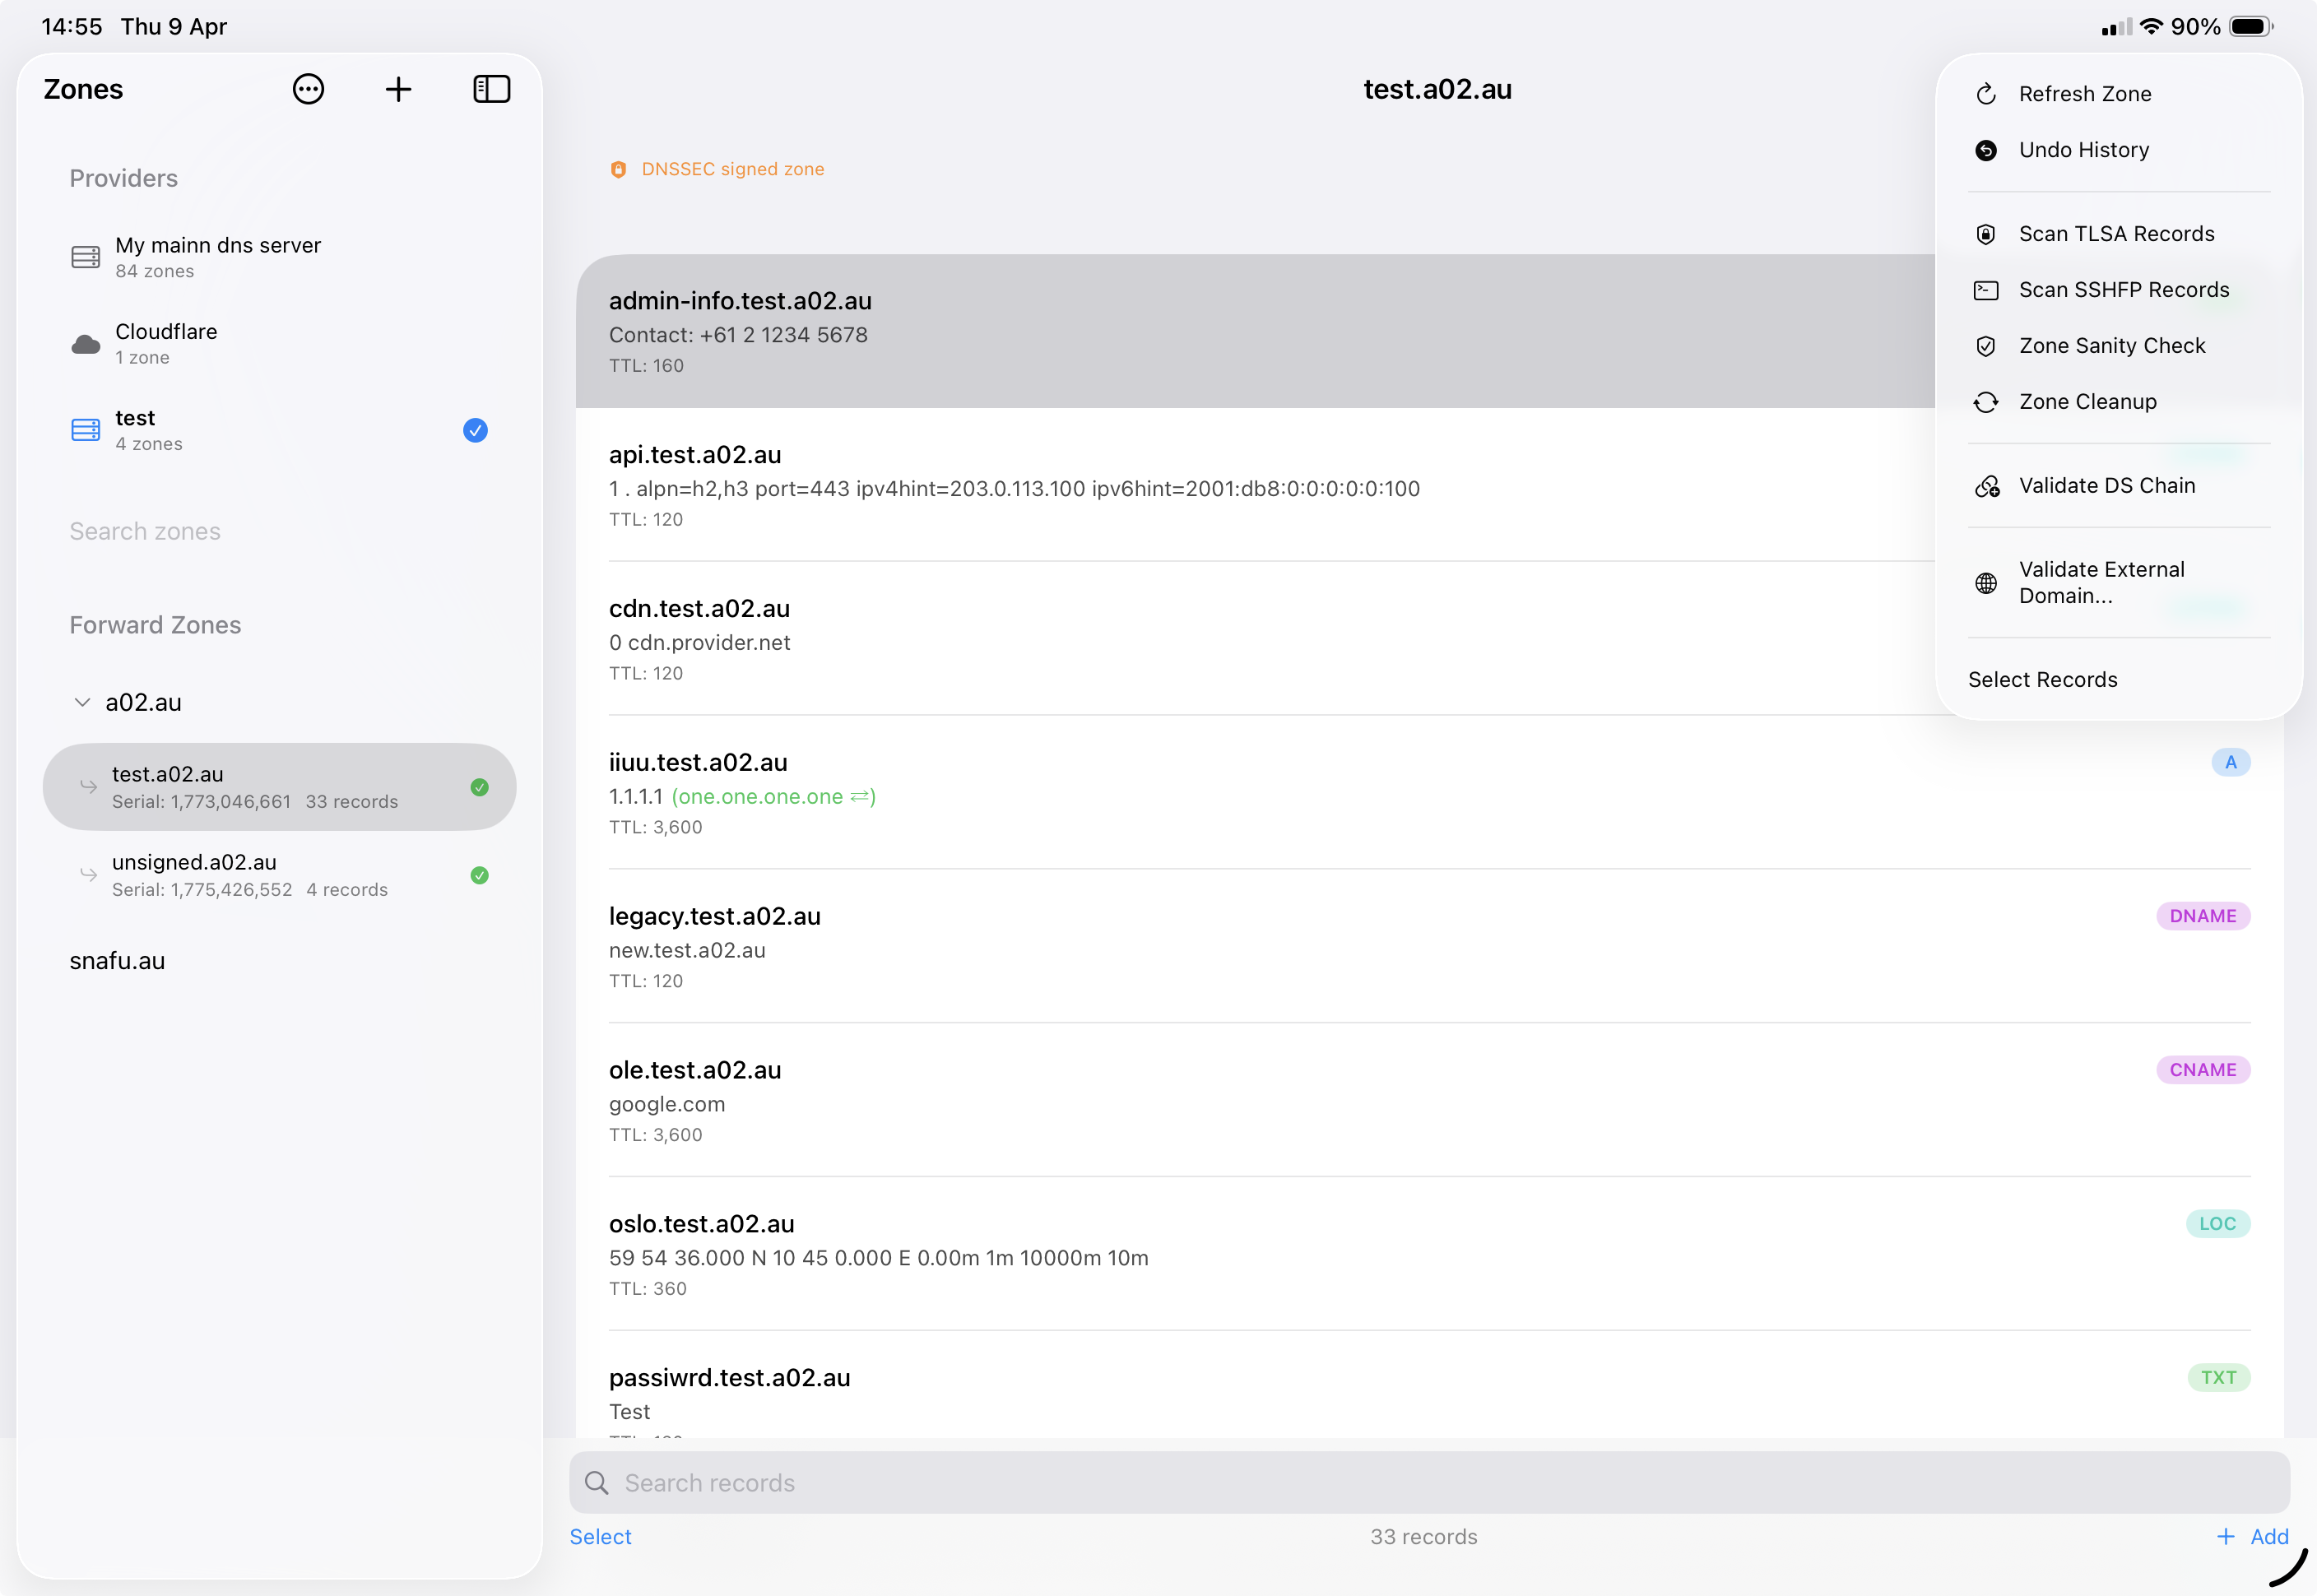
Task: Select the My mainn dns server provider
Action: [x=280, y=257]
